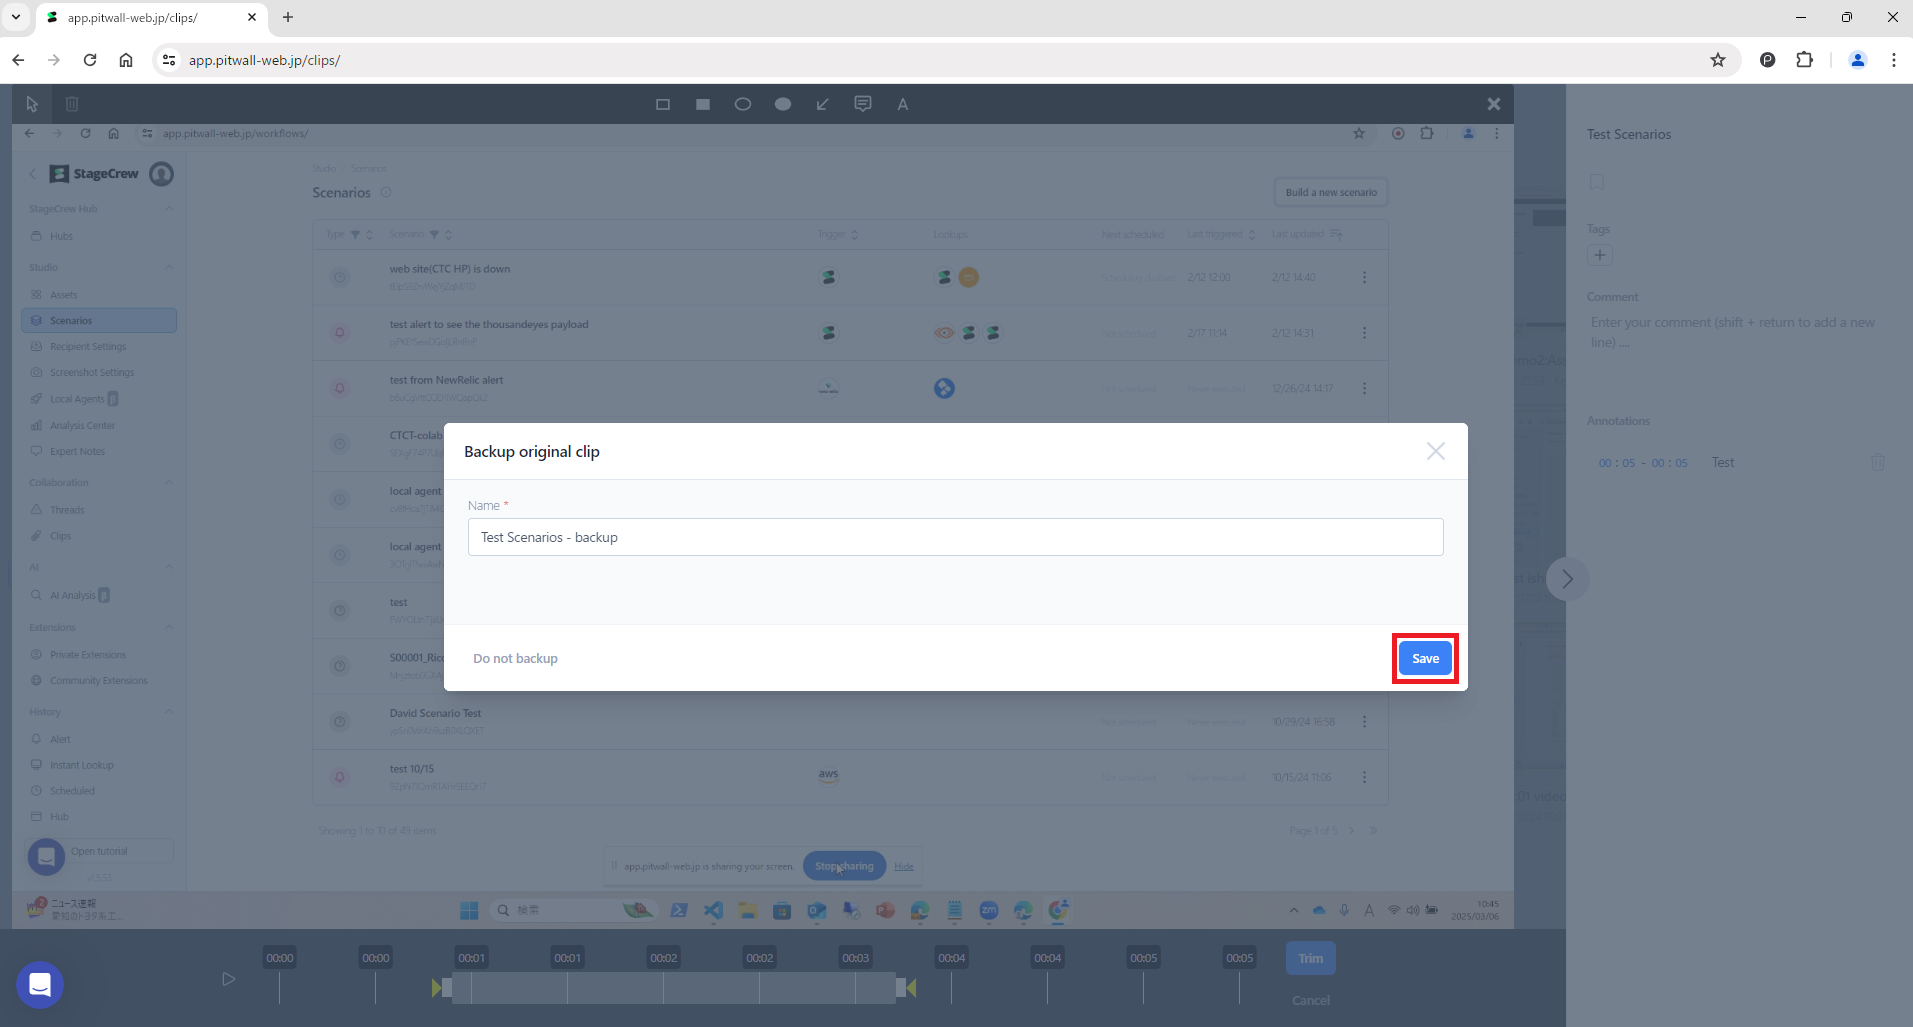
Task: Open the Chrome three-dot menu
Action: 1893,60
